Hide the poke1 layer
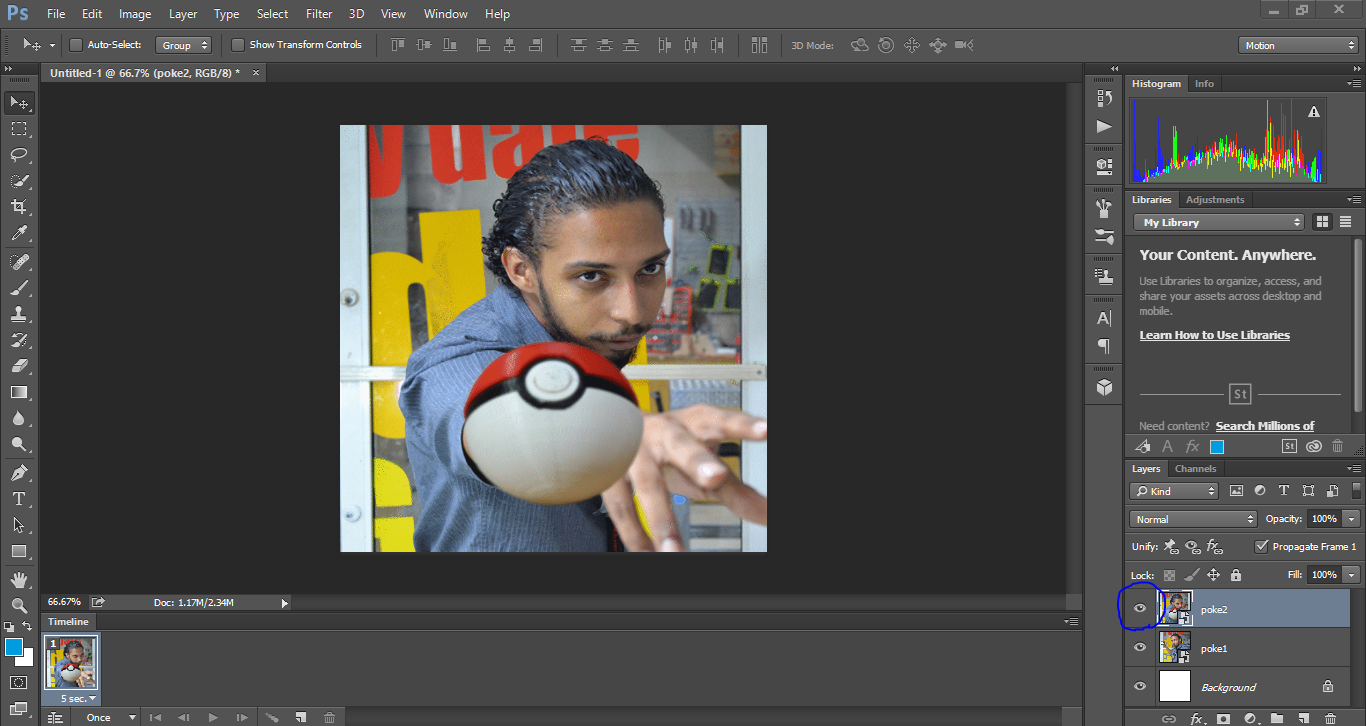The width and height of the screenshot is (1366, 726). tap(1140, 648)
